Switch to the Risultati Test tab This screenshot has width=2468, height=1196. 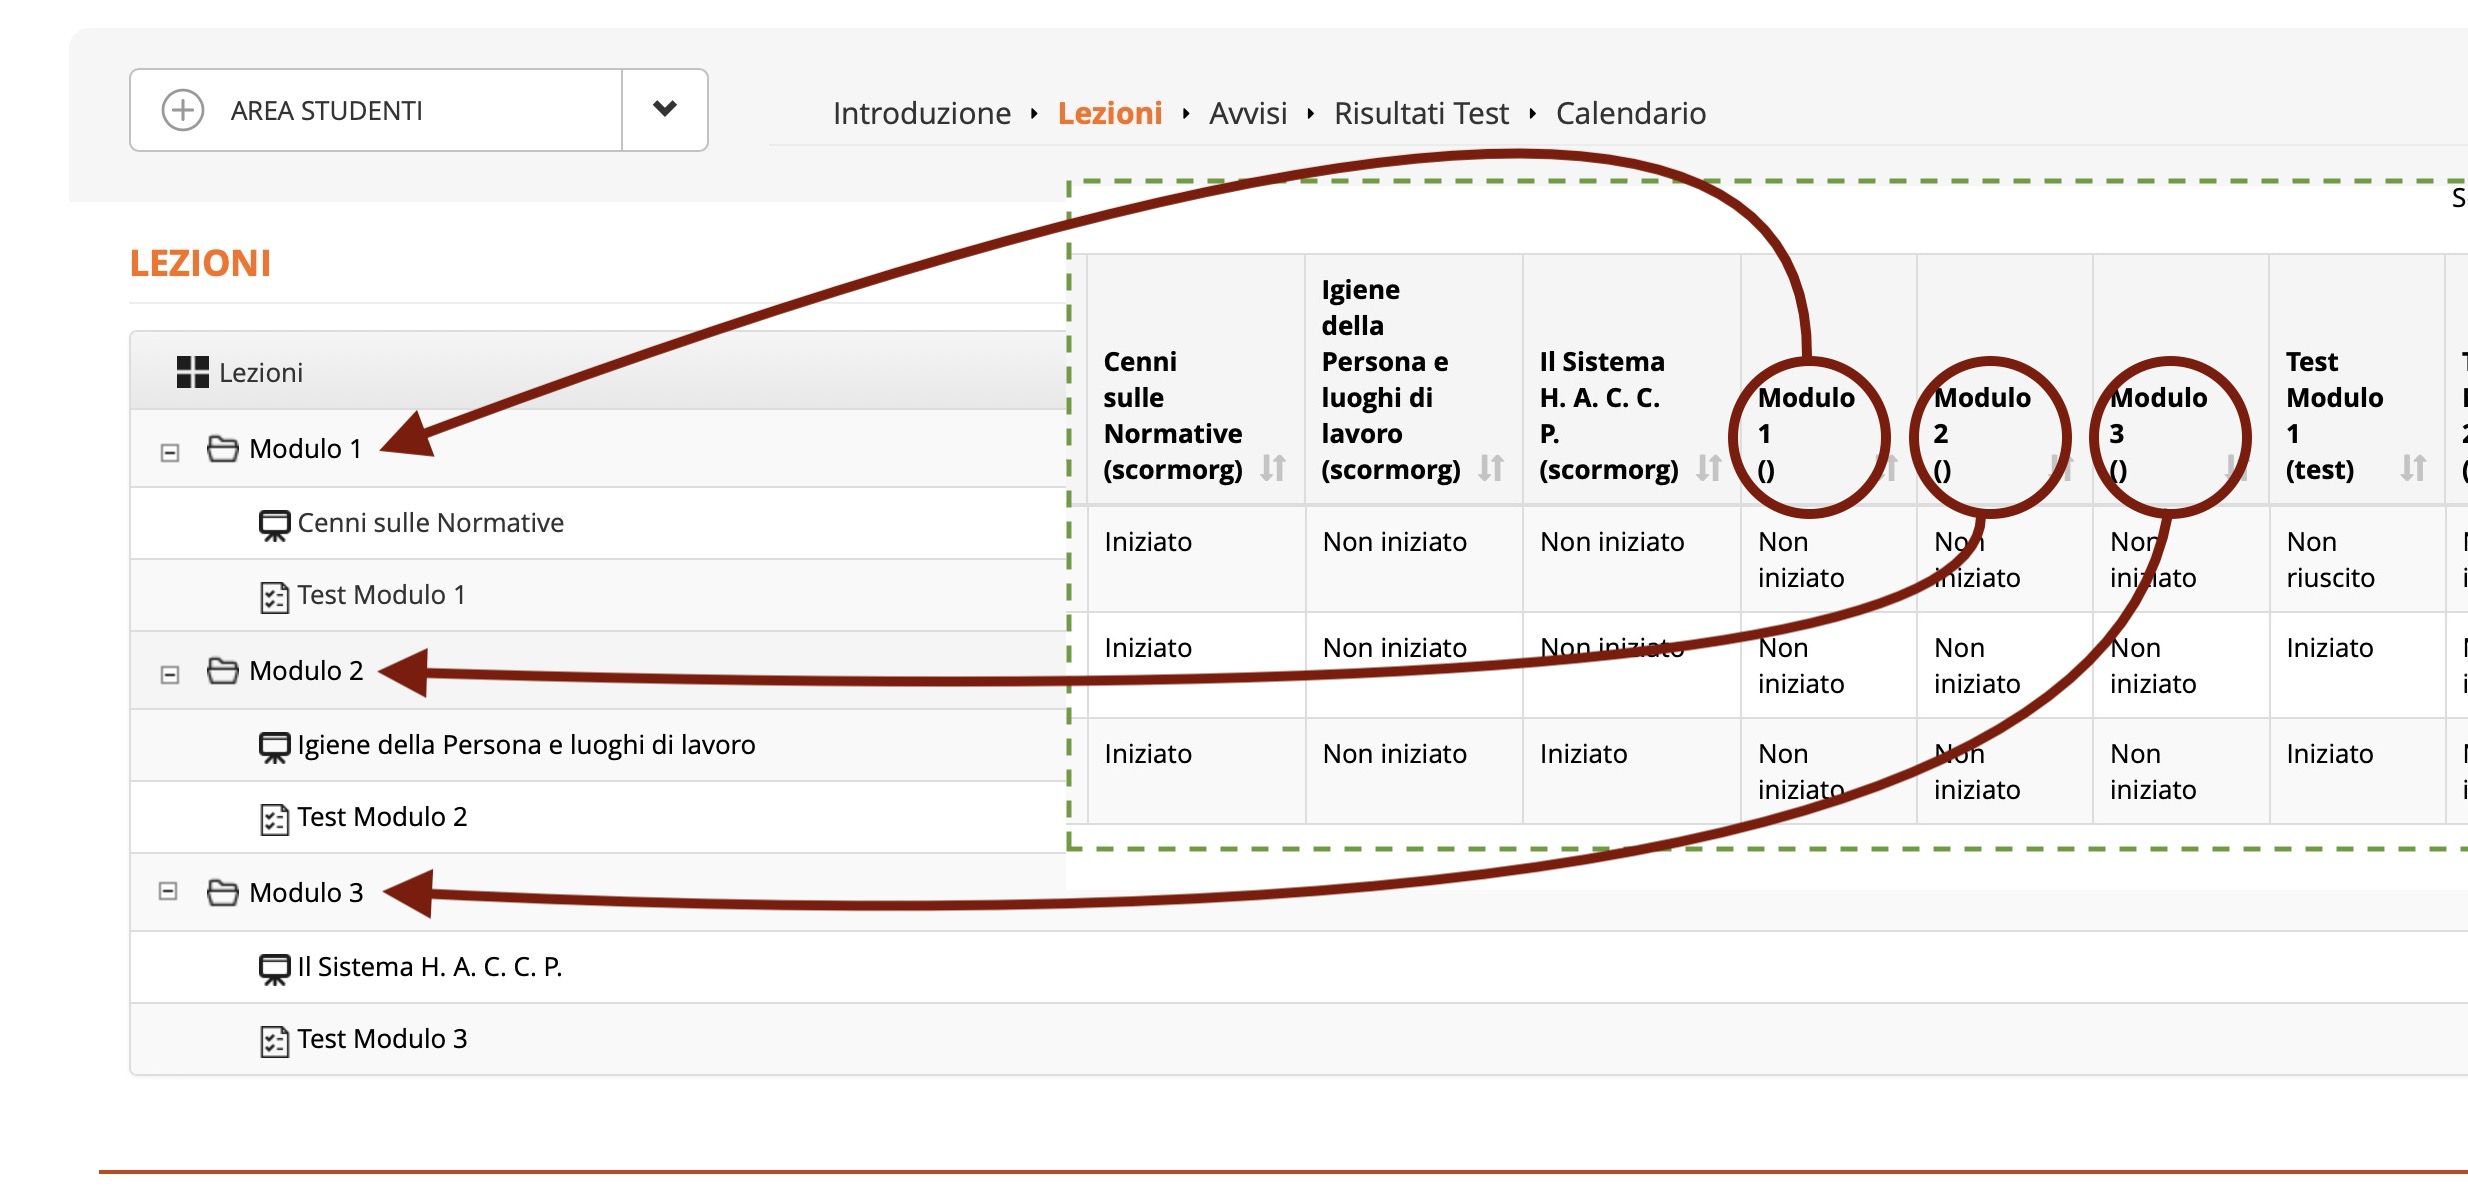[x=1420, y=113]
